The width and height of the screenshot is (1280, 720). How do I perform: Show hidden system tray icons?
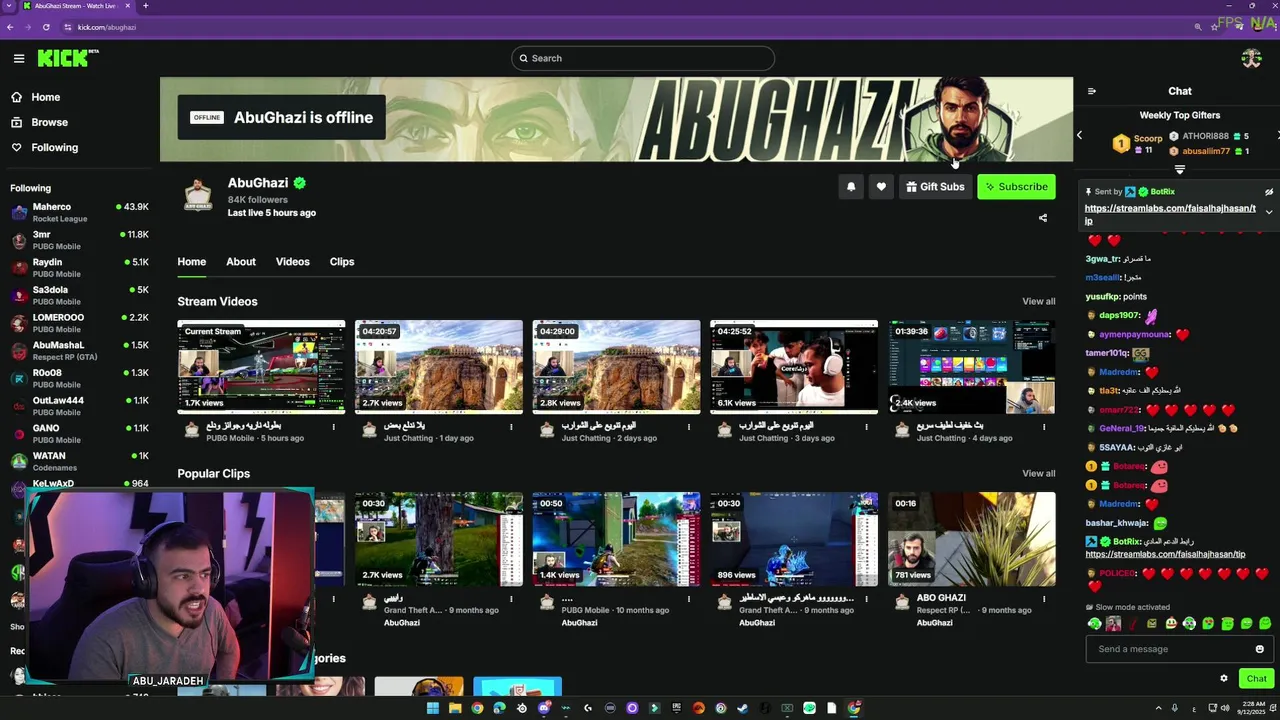(1157, 708)
